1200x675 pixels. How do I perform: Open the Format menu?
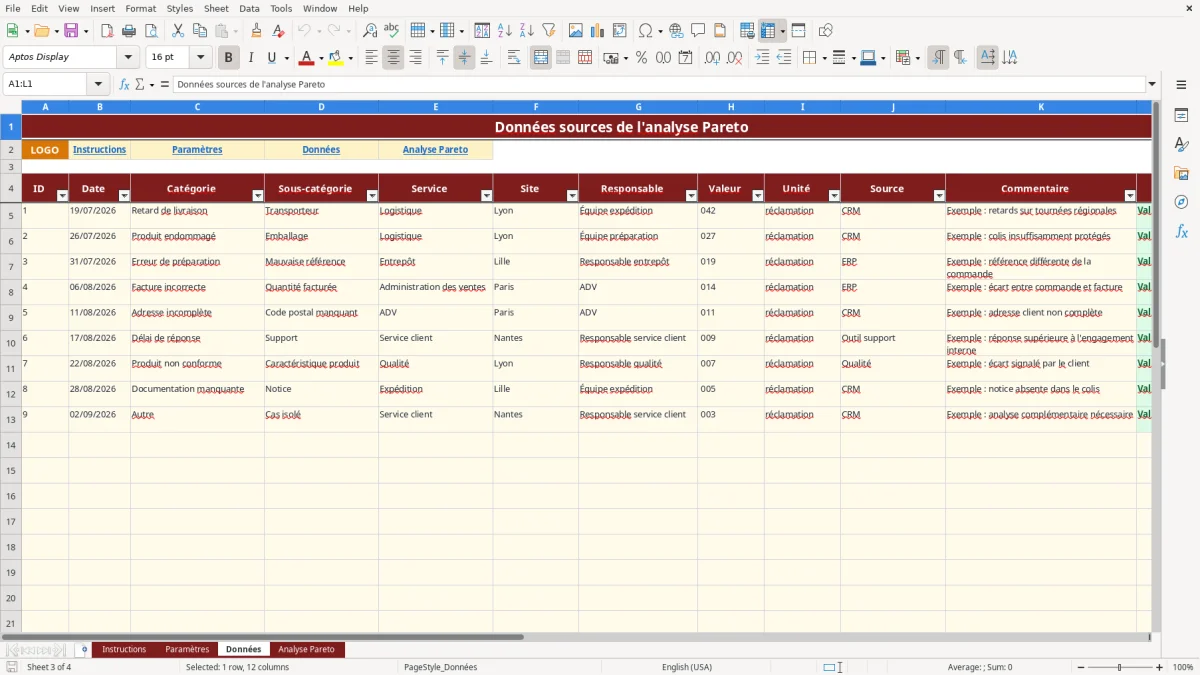[x=140, y=8]
